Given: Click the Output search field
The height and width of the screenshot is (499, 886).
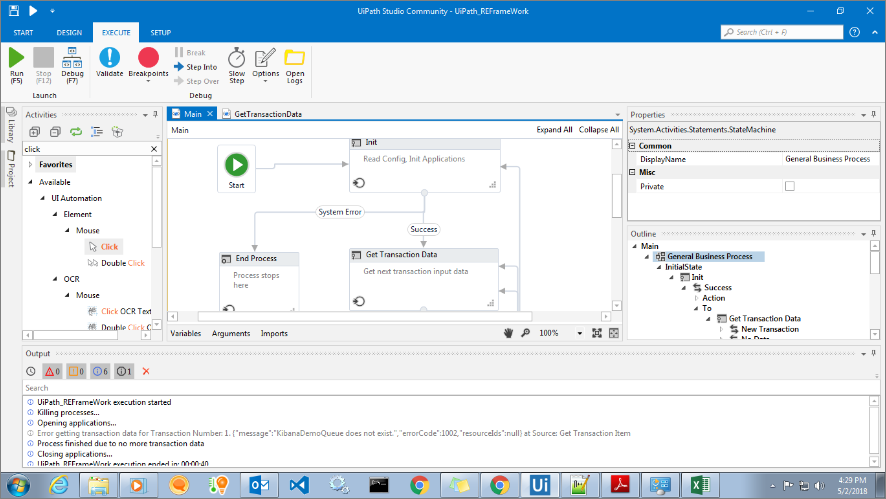Looking at the screenshot, I should click(300, 388).
